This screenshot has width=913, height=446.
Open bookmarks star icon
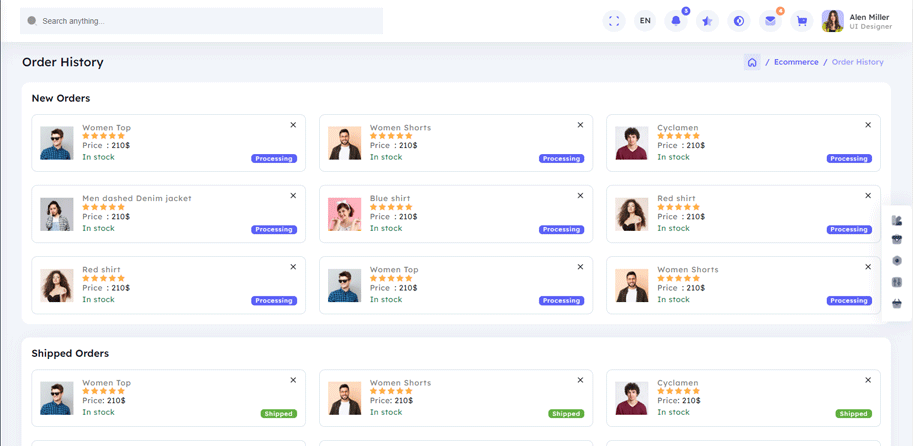(x=707, y=21)
